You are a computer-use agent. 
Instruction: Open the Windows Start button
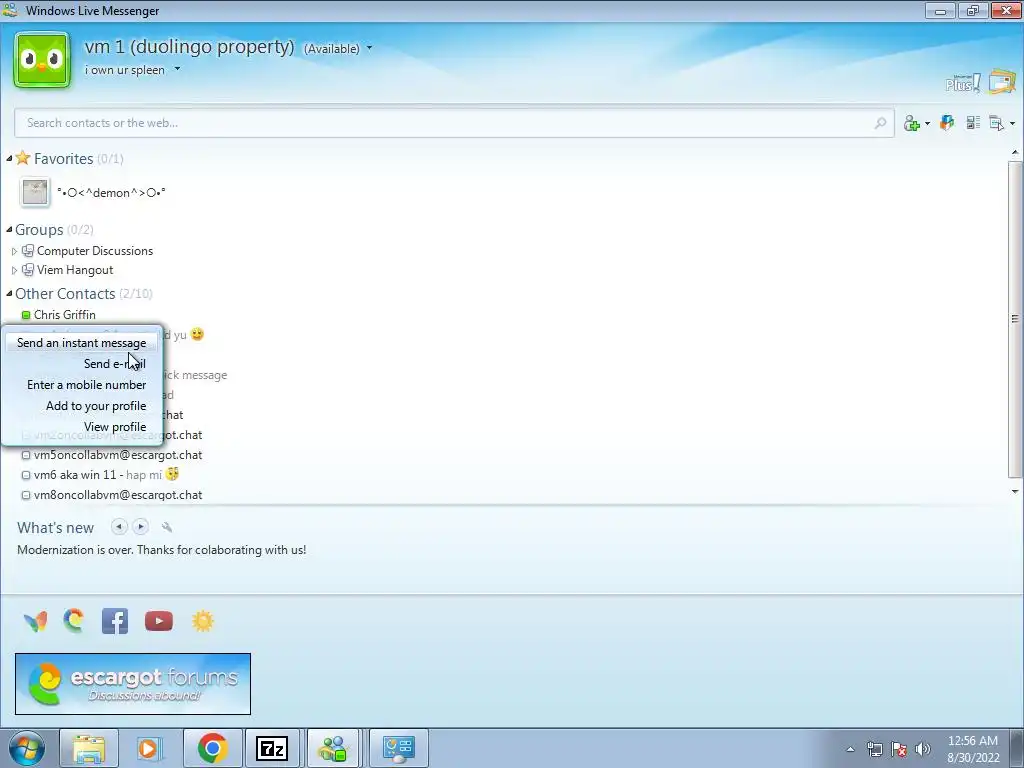pyautogui.click(x=27, y=748)
